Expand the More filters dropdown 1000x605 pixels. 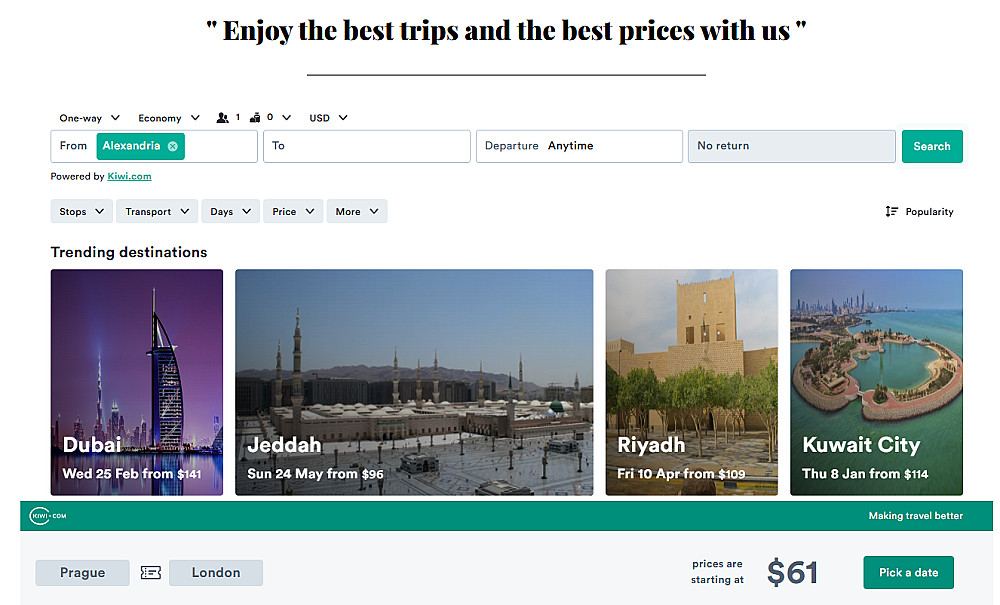357,212
